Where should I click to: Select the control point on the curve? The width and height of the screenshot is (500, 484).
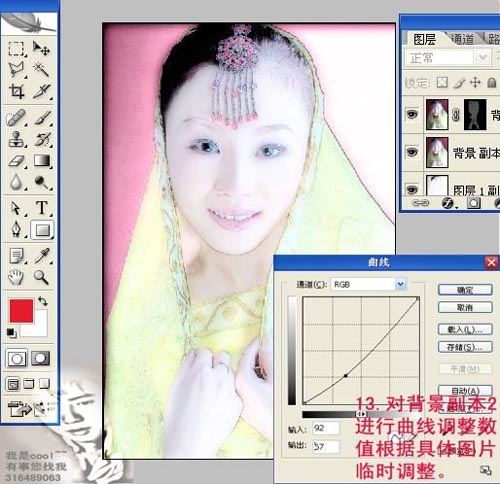pos(346,376)
